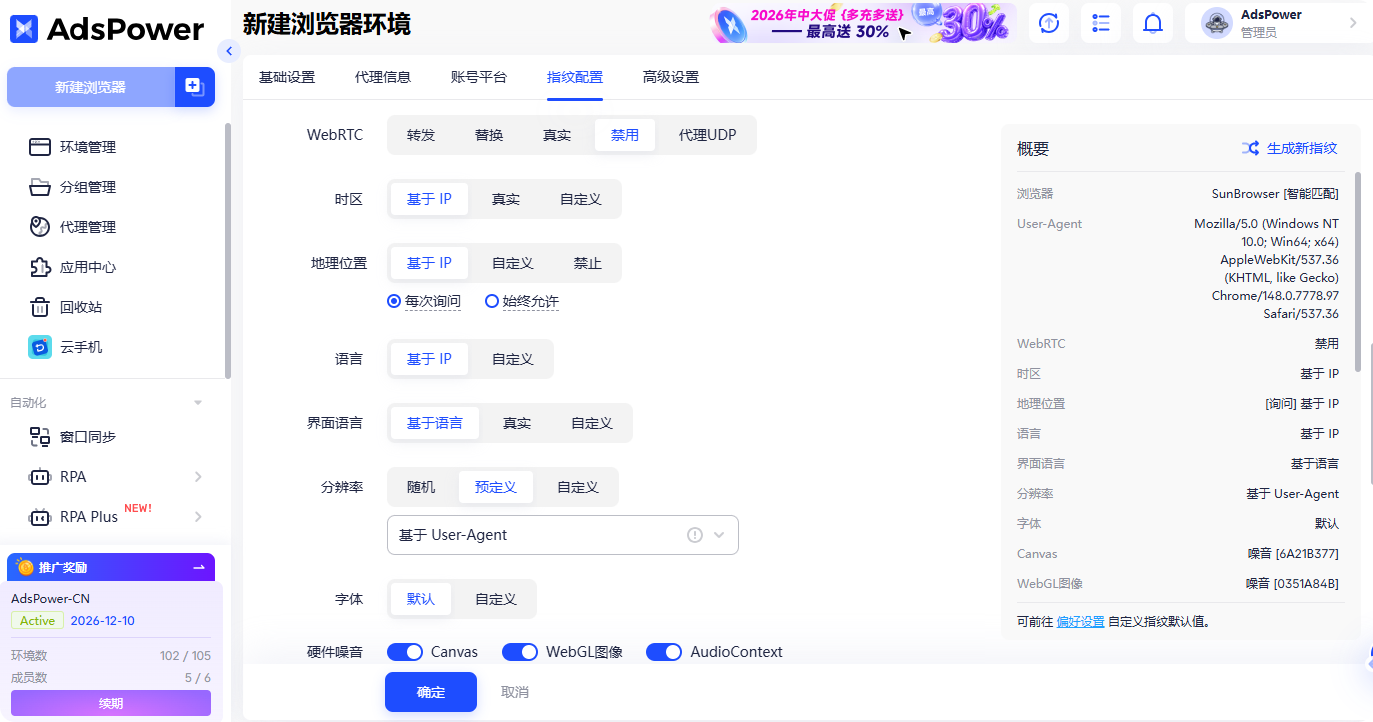Click the 2026-12-10 expiry date
Viewport: 1373px width, 722px height.
click(103, 621)
